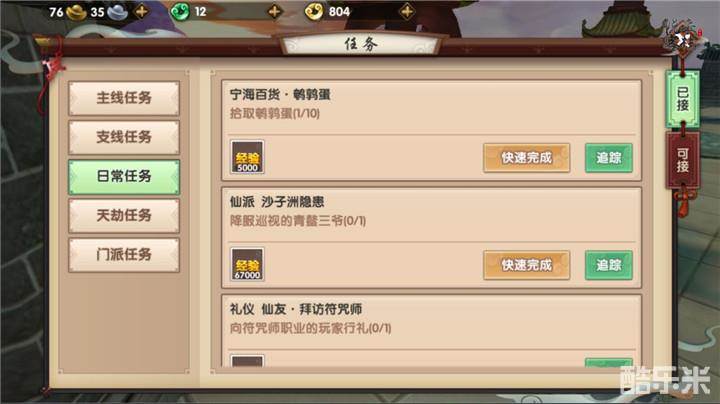This screenshot has width=720, height=404.
Task: Select 主线任务 main quest category
Action: point(124,98)
